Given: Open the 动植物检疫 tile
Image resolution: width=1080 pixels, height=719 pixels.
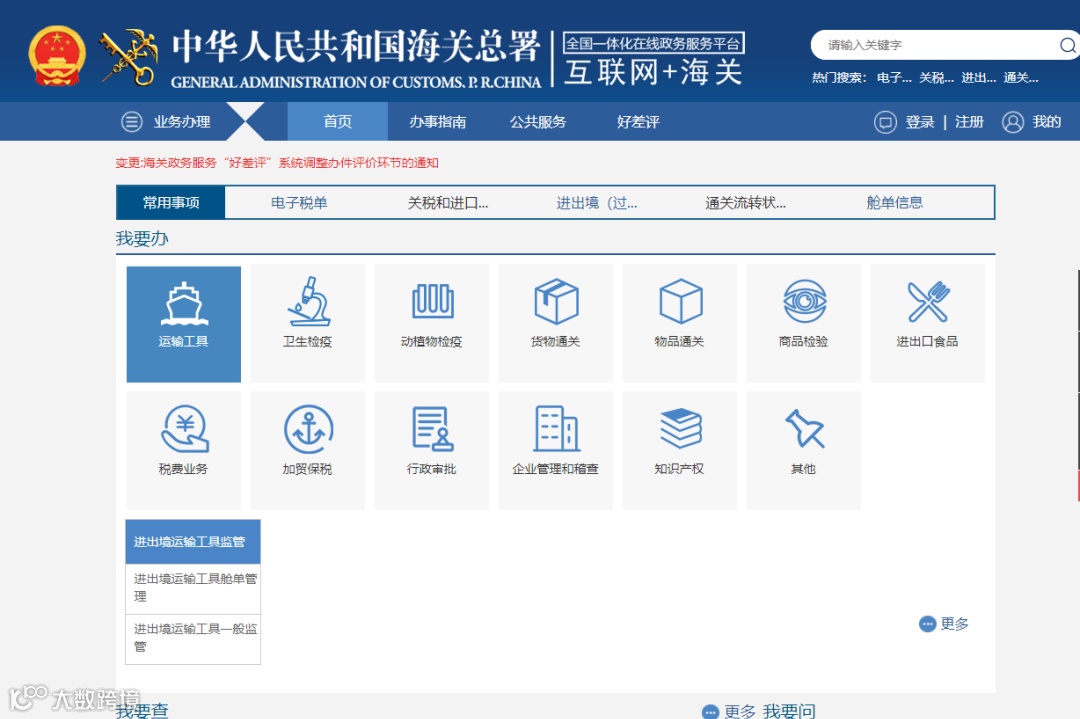Looking at the screenshot, I should (x=431, y=324).
